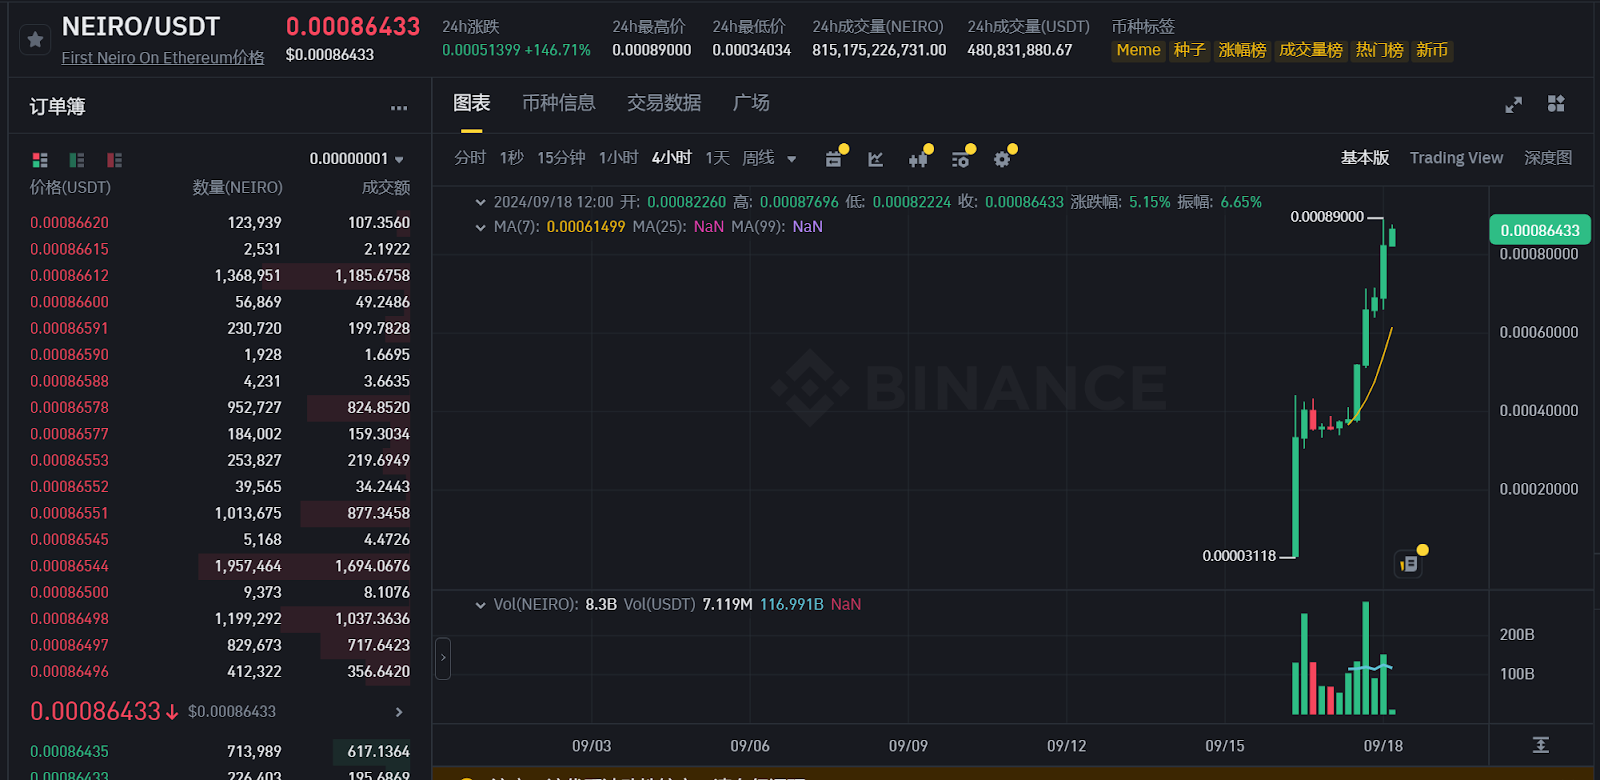This screenshot has height=780, width=1600.
Task: Click the 0.00089000 high price marker
Action: (1327, 217)
